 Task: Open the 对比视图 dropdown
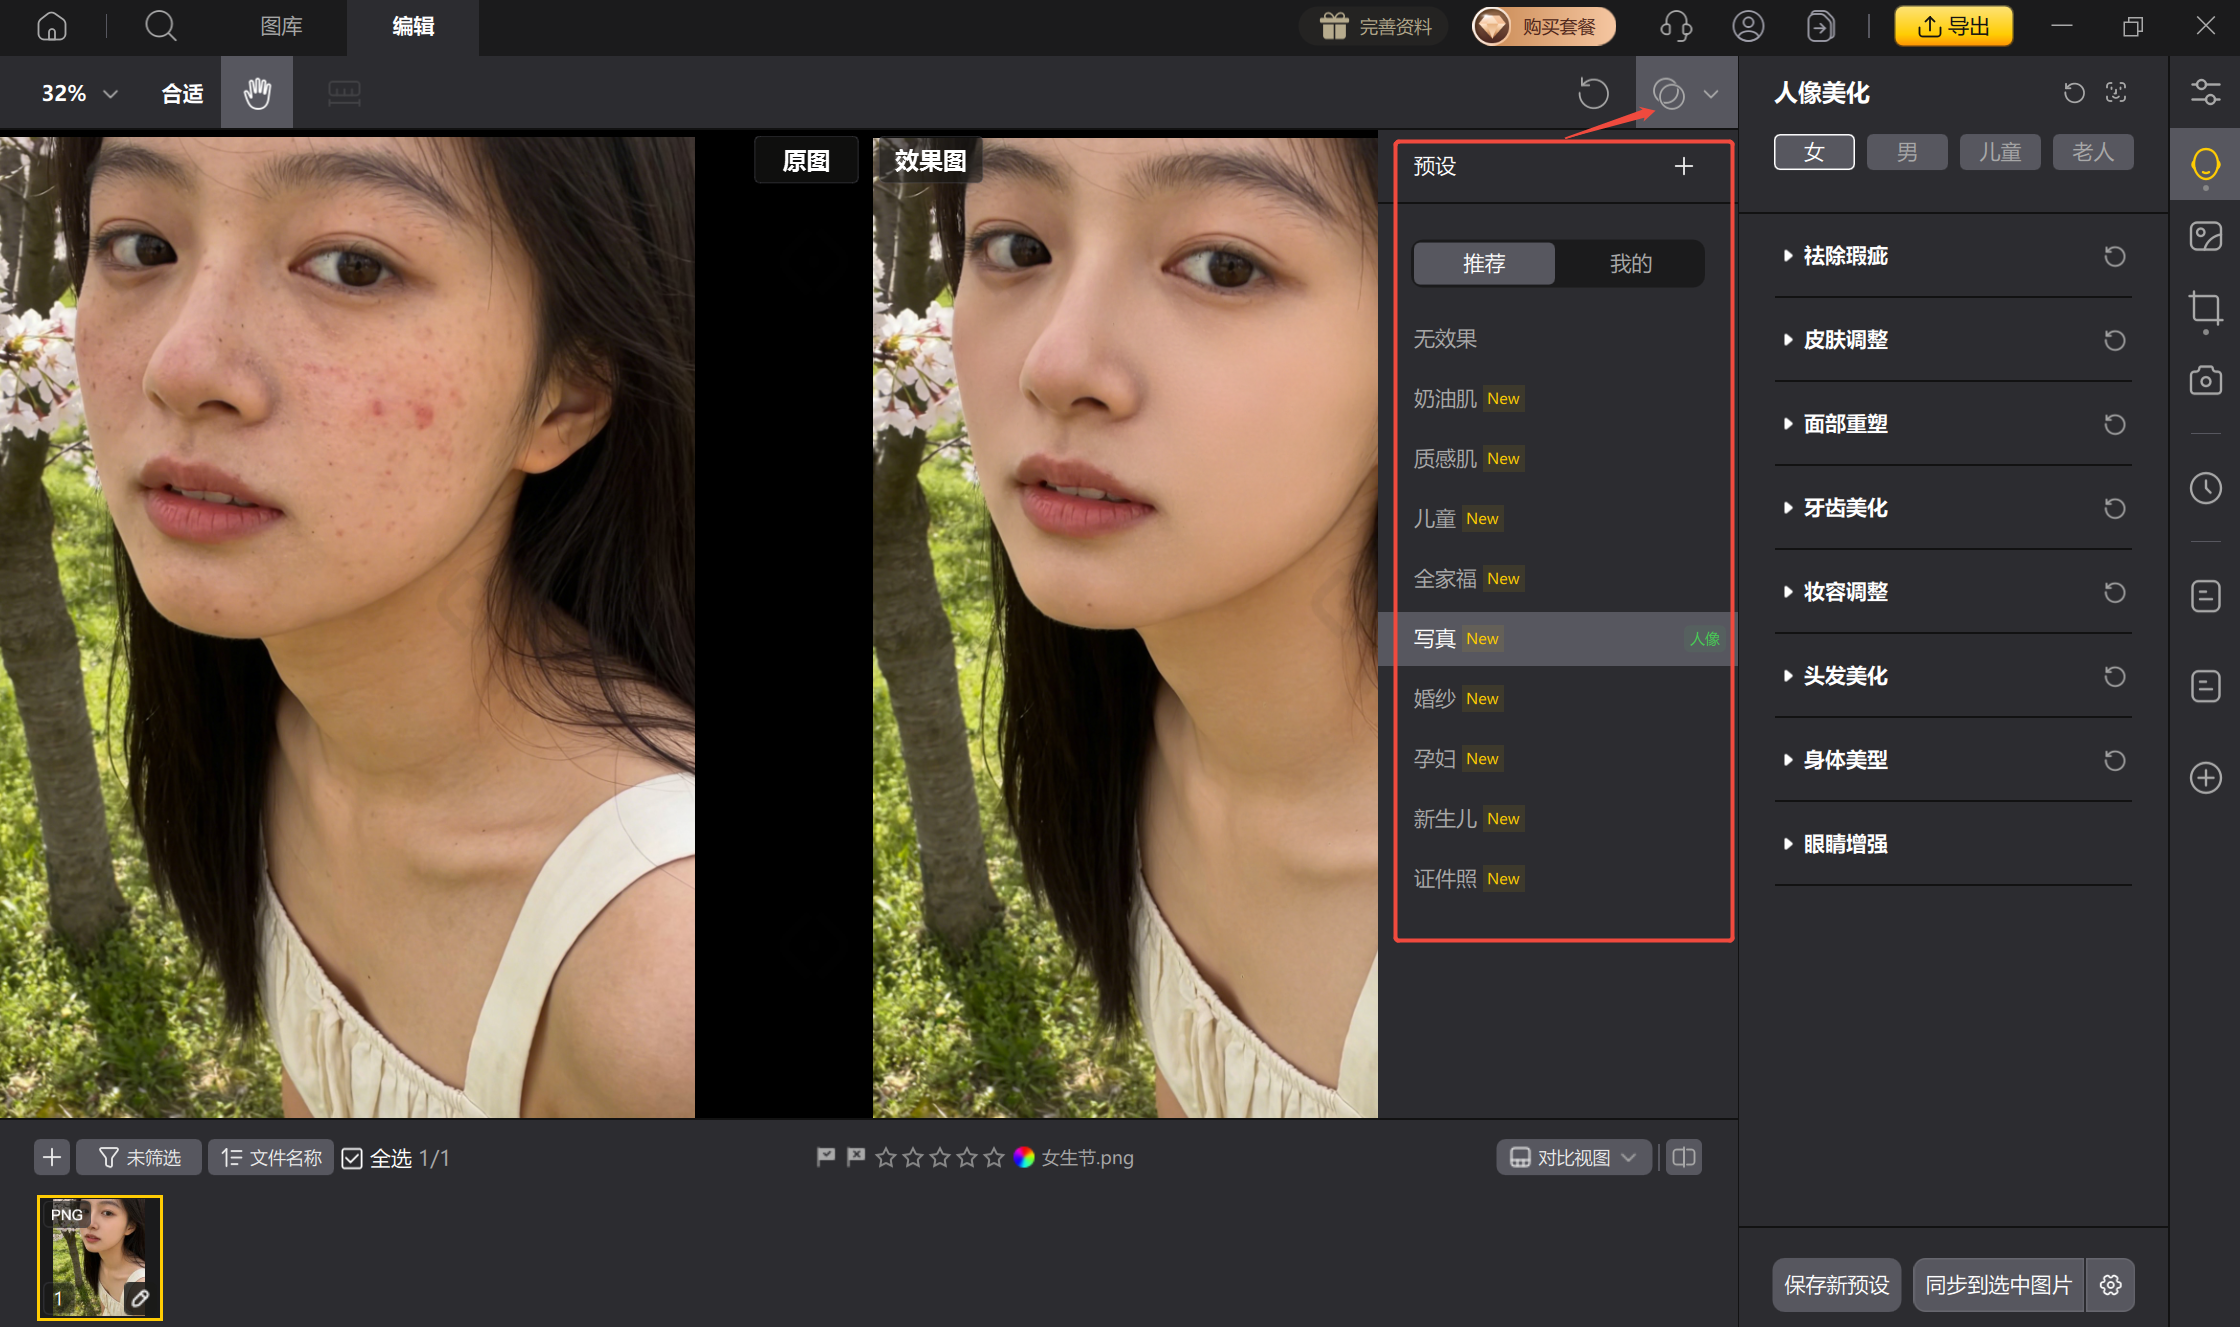pyautogui.click(x=1573, y=1157)
